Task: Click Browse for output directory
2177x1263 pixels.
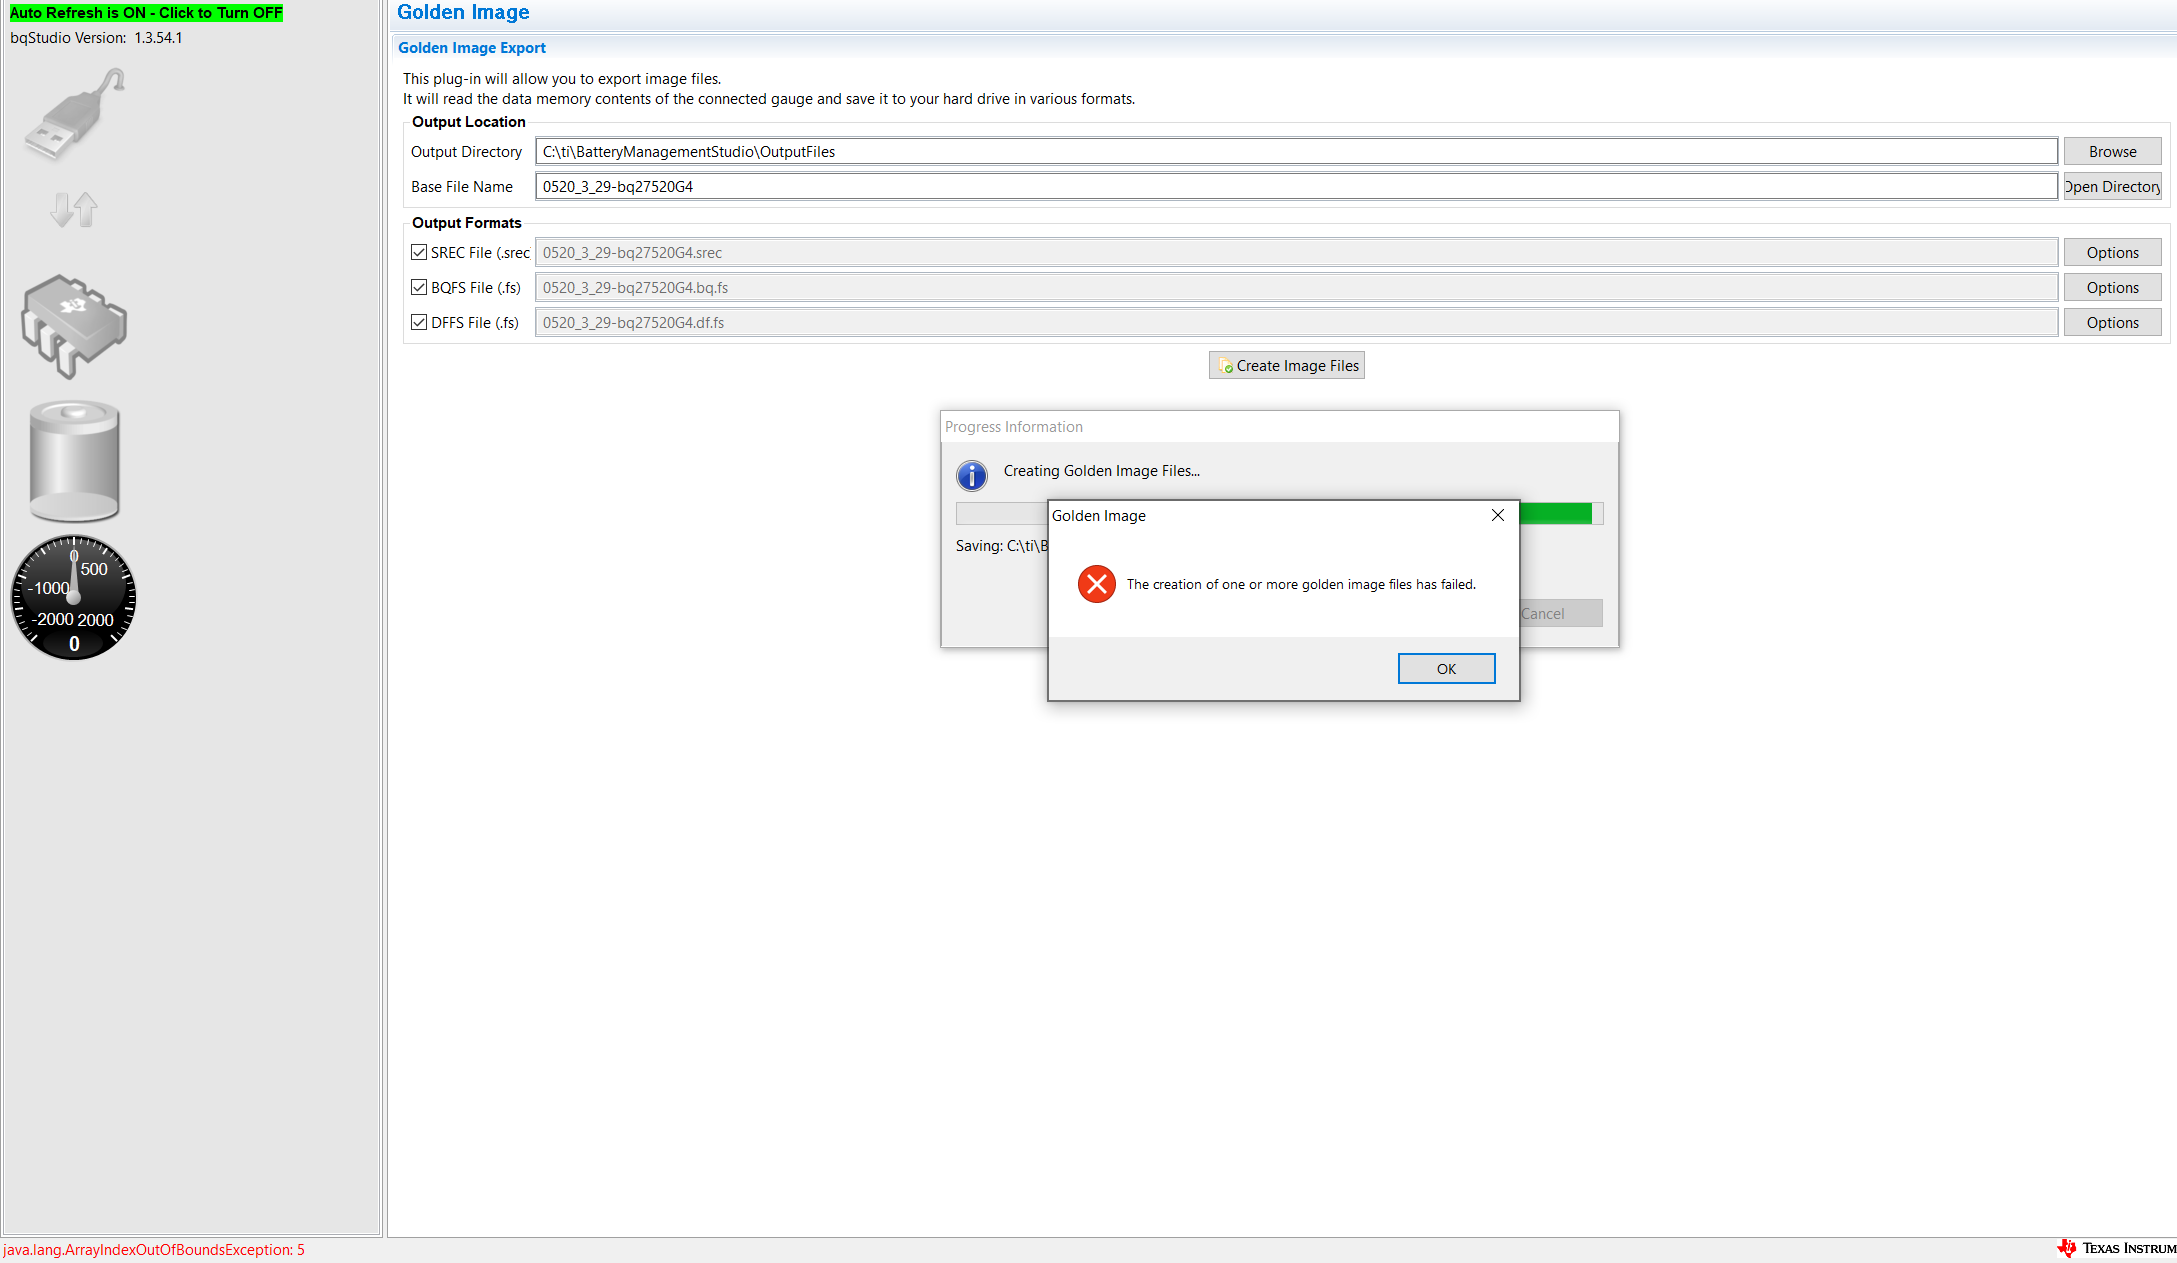Action: 2111,151
